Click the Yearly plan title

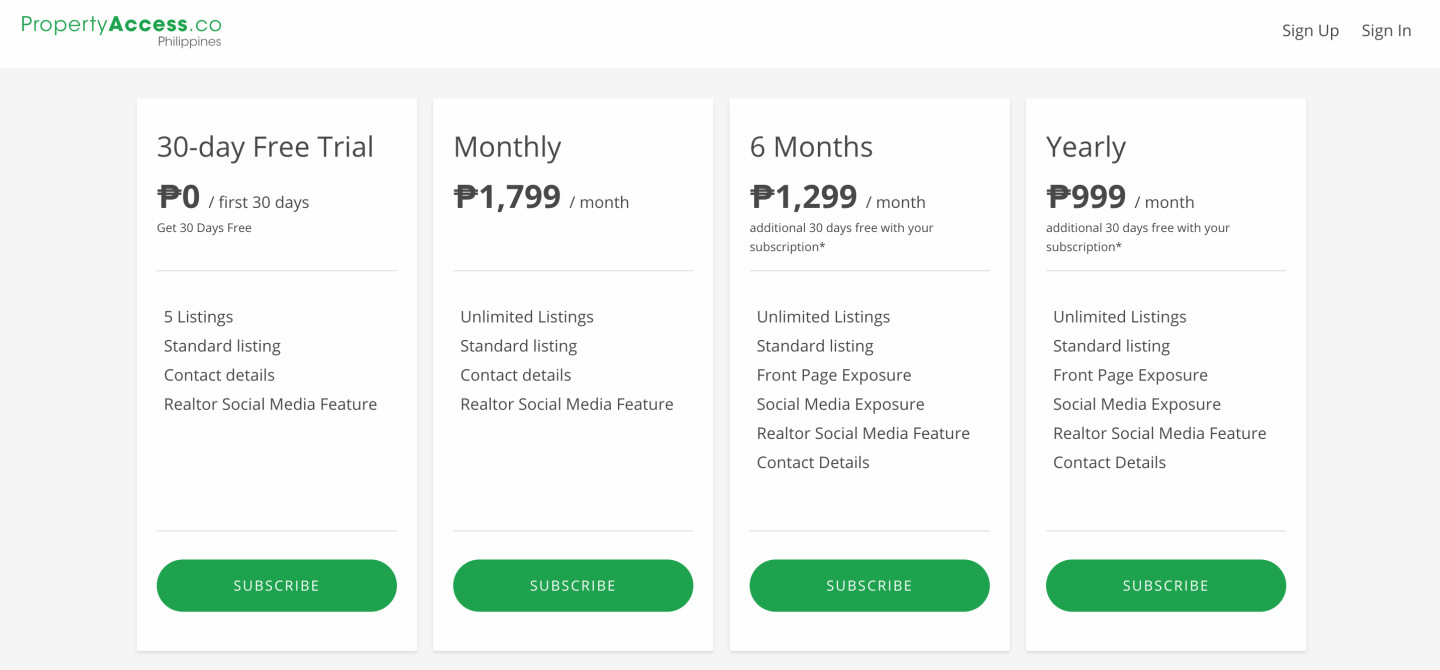click(1086, 147)
